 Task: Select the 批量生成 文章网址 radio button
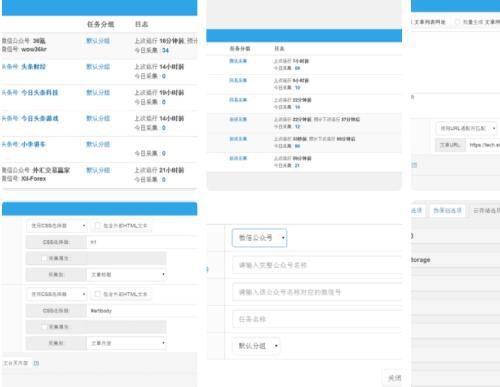pyautogui.click(x=458, y=22)
